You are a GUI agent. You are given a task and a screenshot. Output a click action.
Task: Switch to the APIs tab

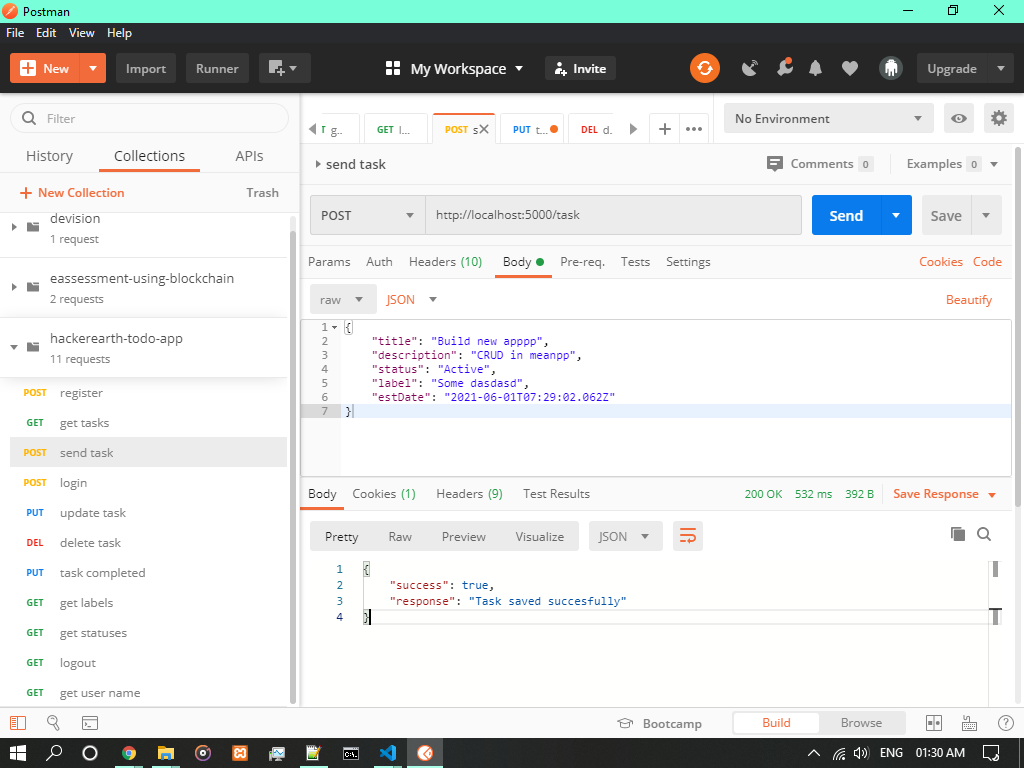(x=249, y=156)
